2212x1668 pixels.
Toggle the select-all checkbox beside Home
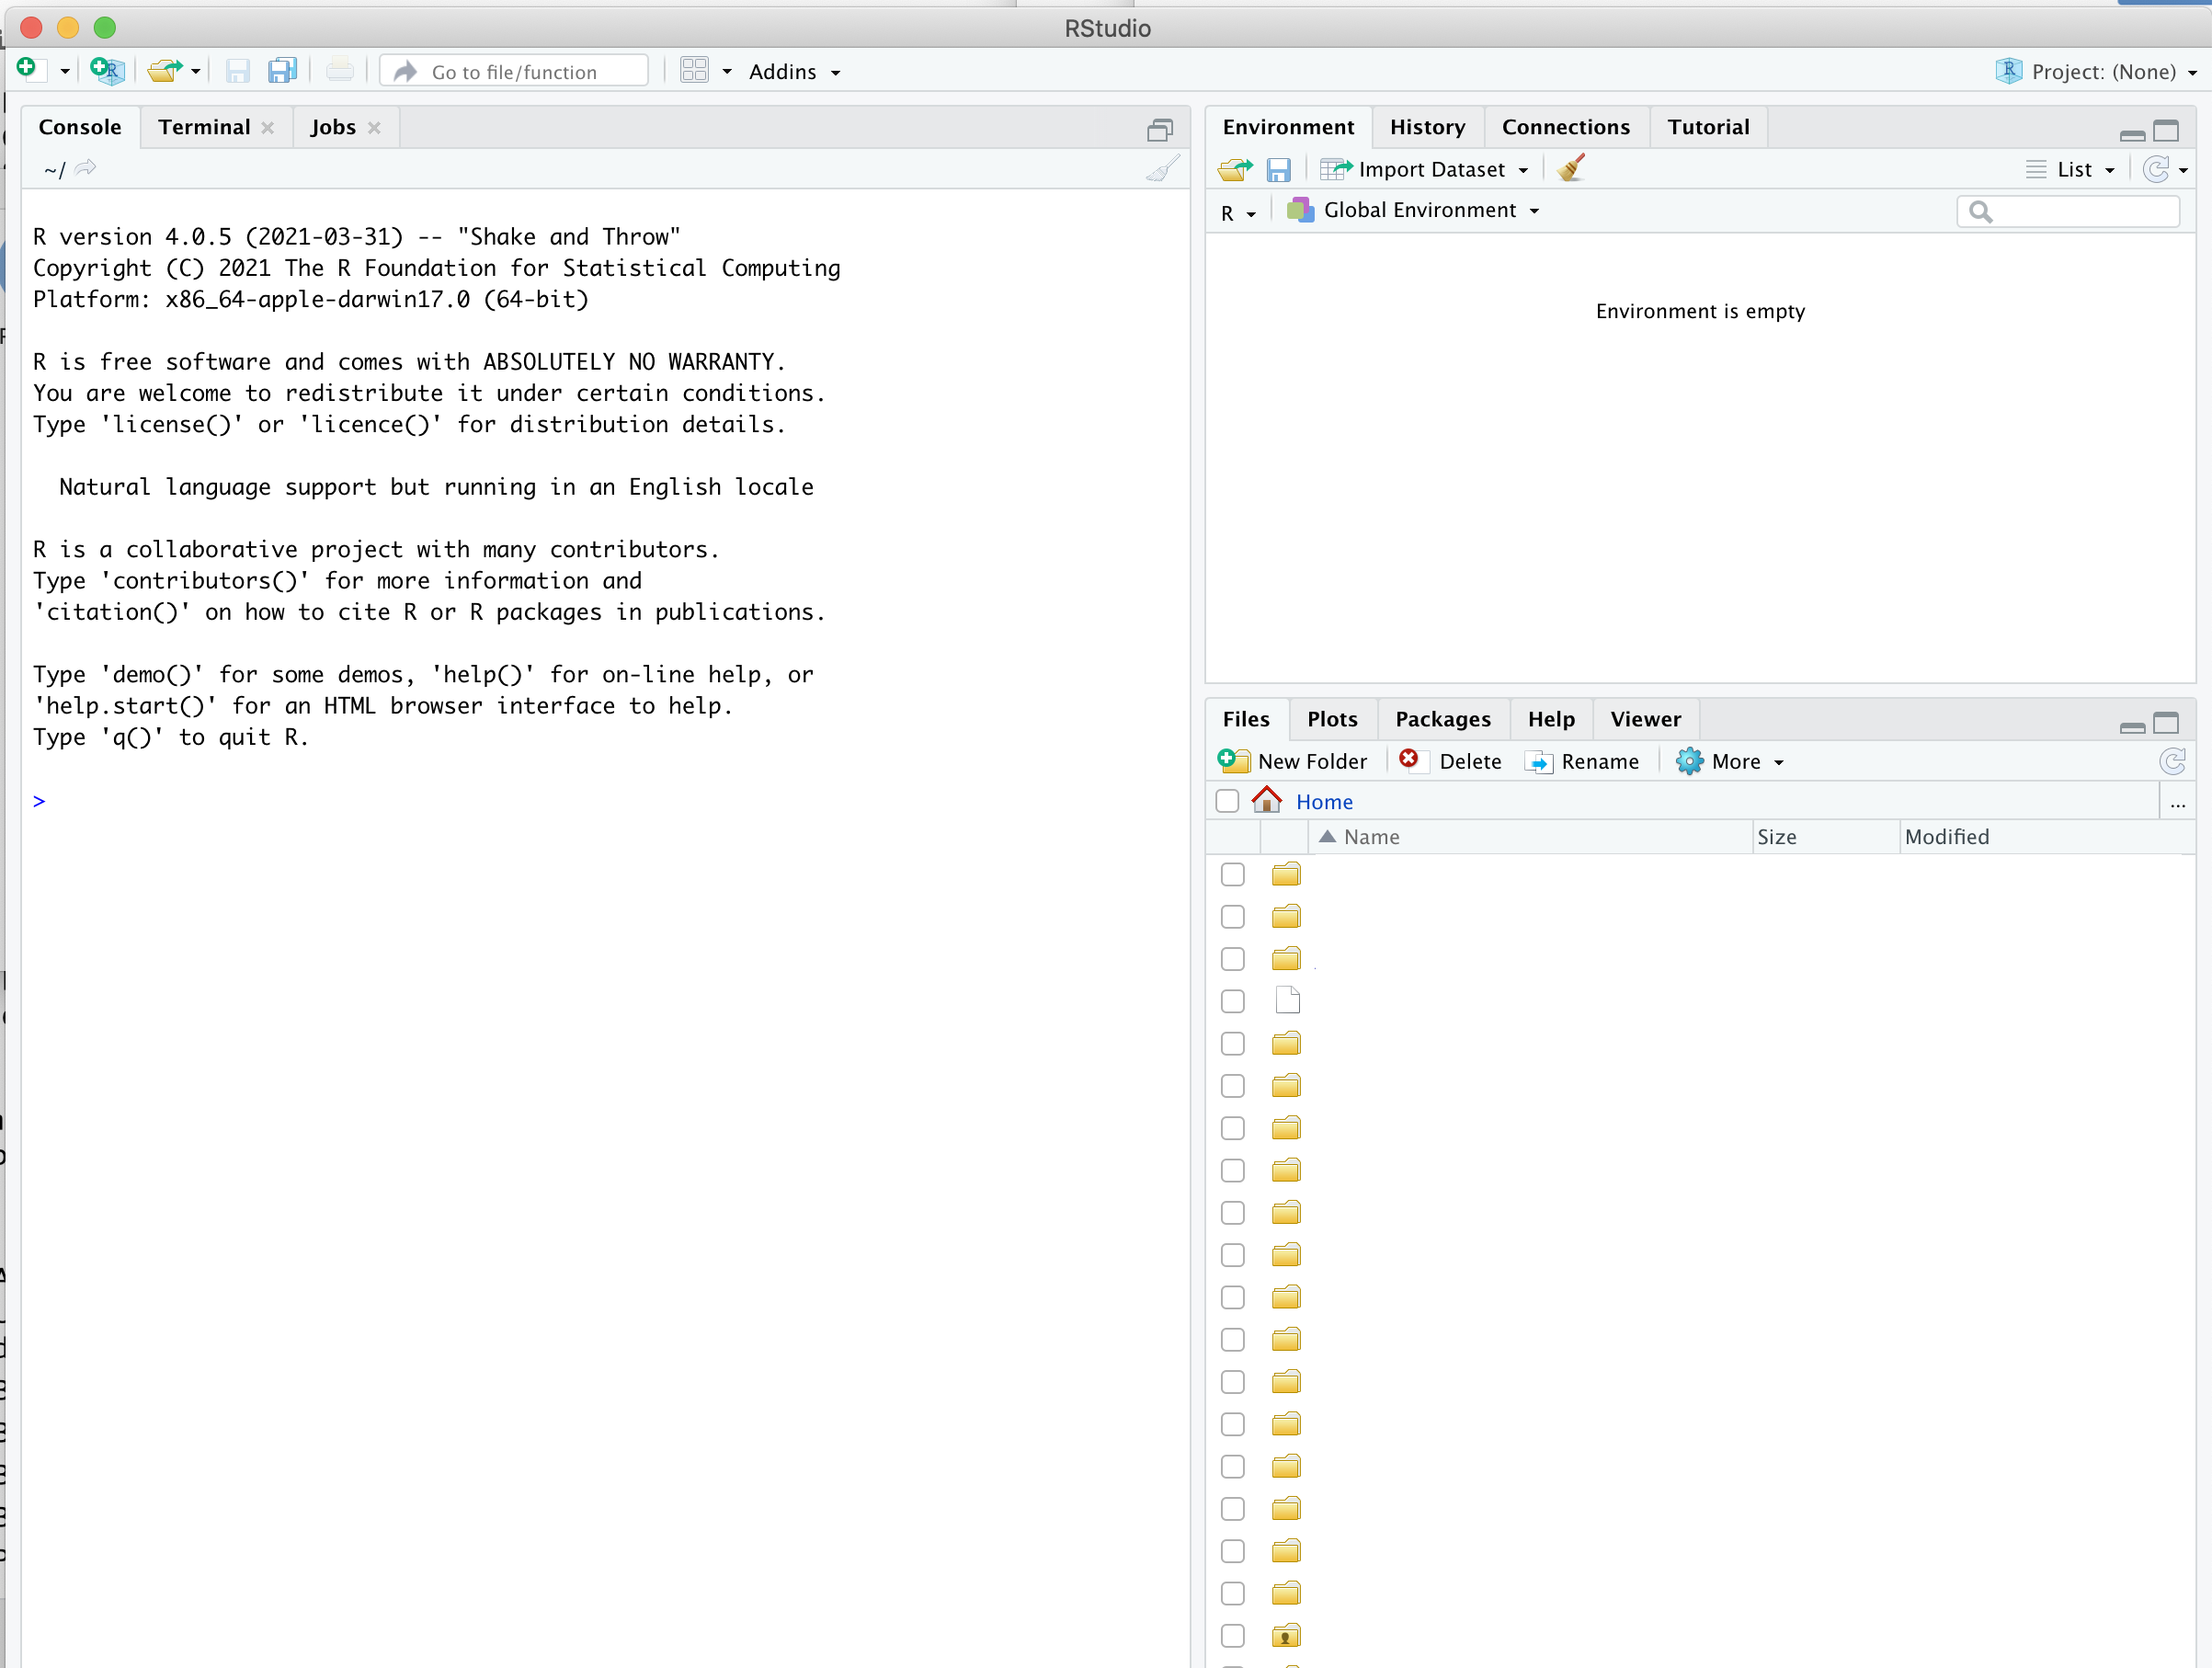tap(1227, 802)
